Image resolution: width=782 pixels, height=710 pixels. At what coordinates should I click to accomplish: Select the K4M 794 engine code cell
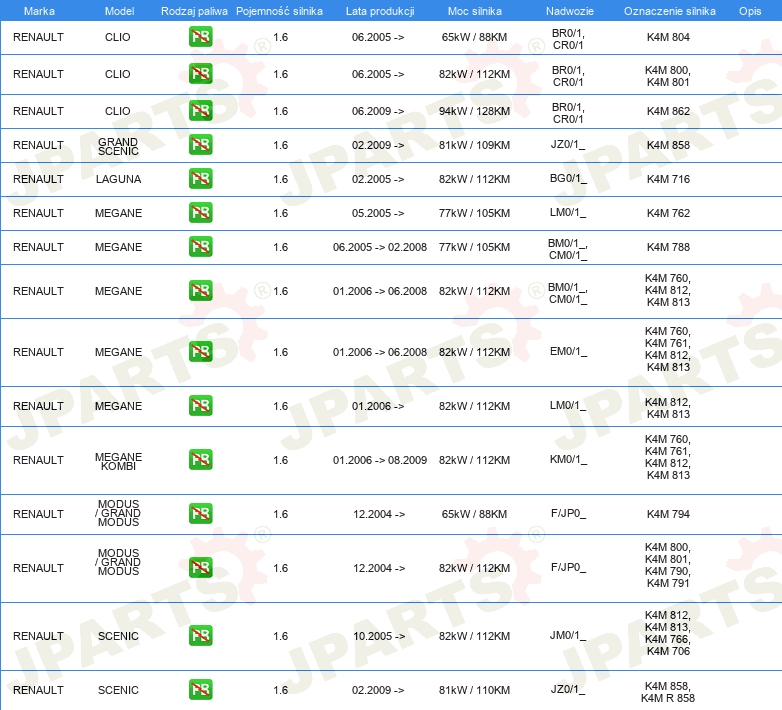[668, 514]
